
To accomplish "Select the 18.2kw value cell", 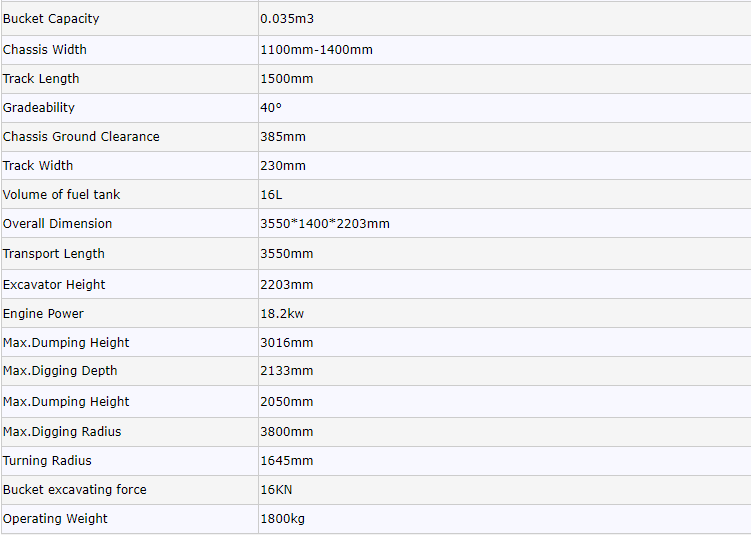I will tap(282, 314).
